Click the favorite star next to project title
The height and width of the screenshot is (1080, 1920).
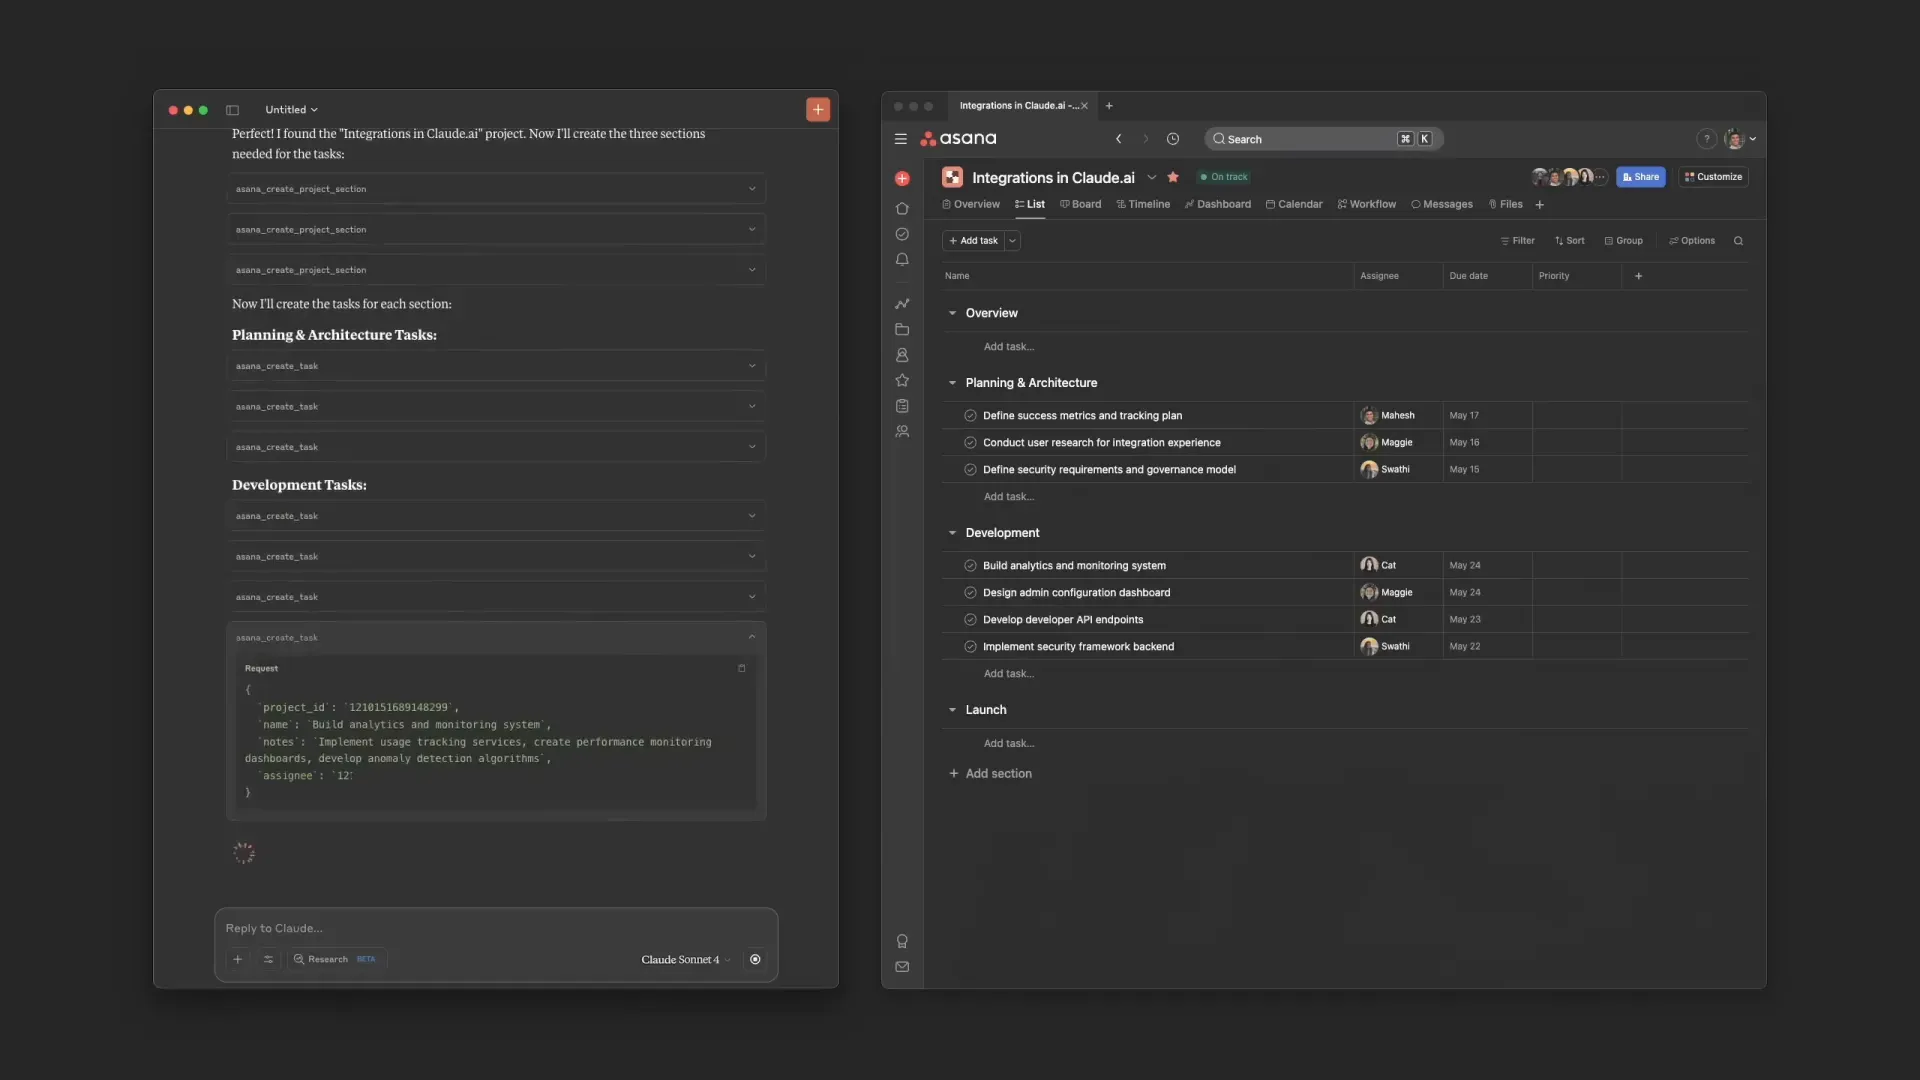tap(1173, 177)
